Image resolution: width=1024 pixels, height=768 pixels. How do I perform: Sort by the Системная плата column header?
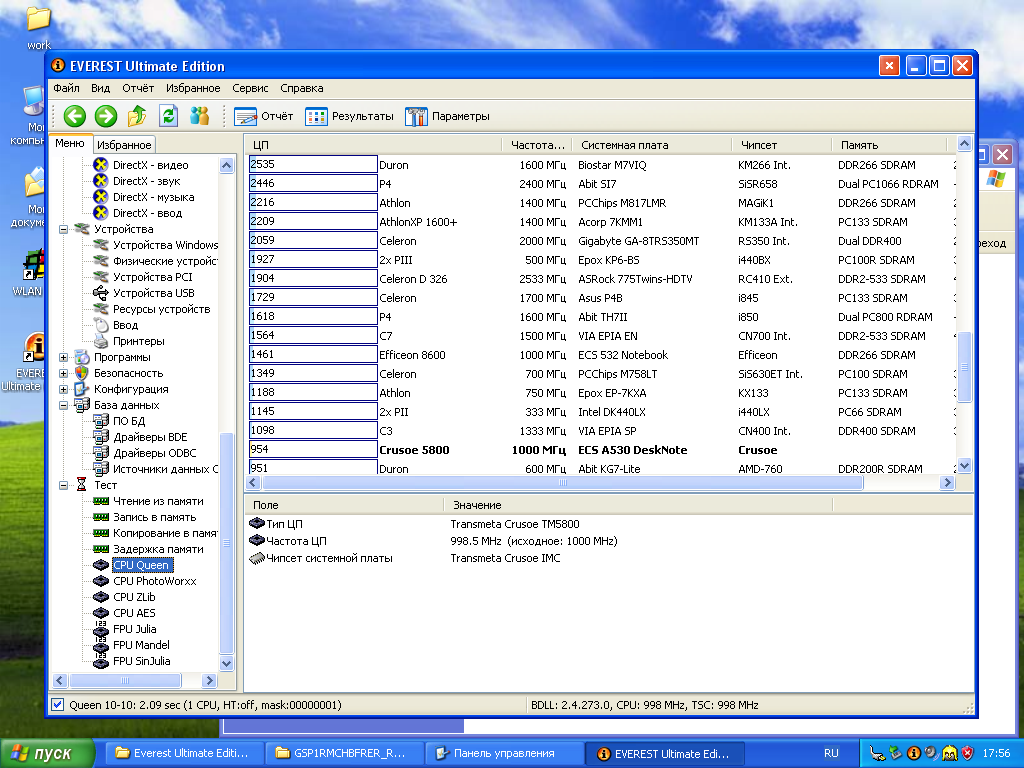click(x=652, y=145)
